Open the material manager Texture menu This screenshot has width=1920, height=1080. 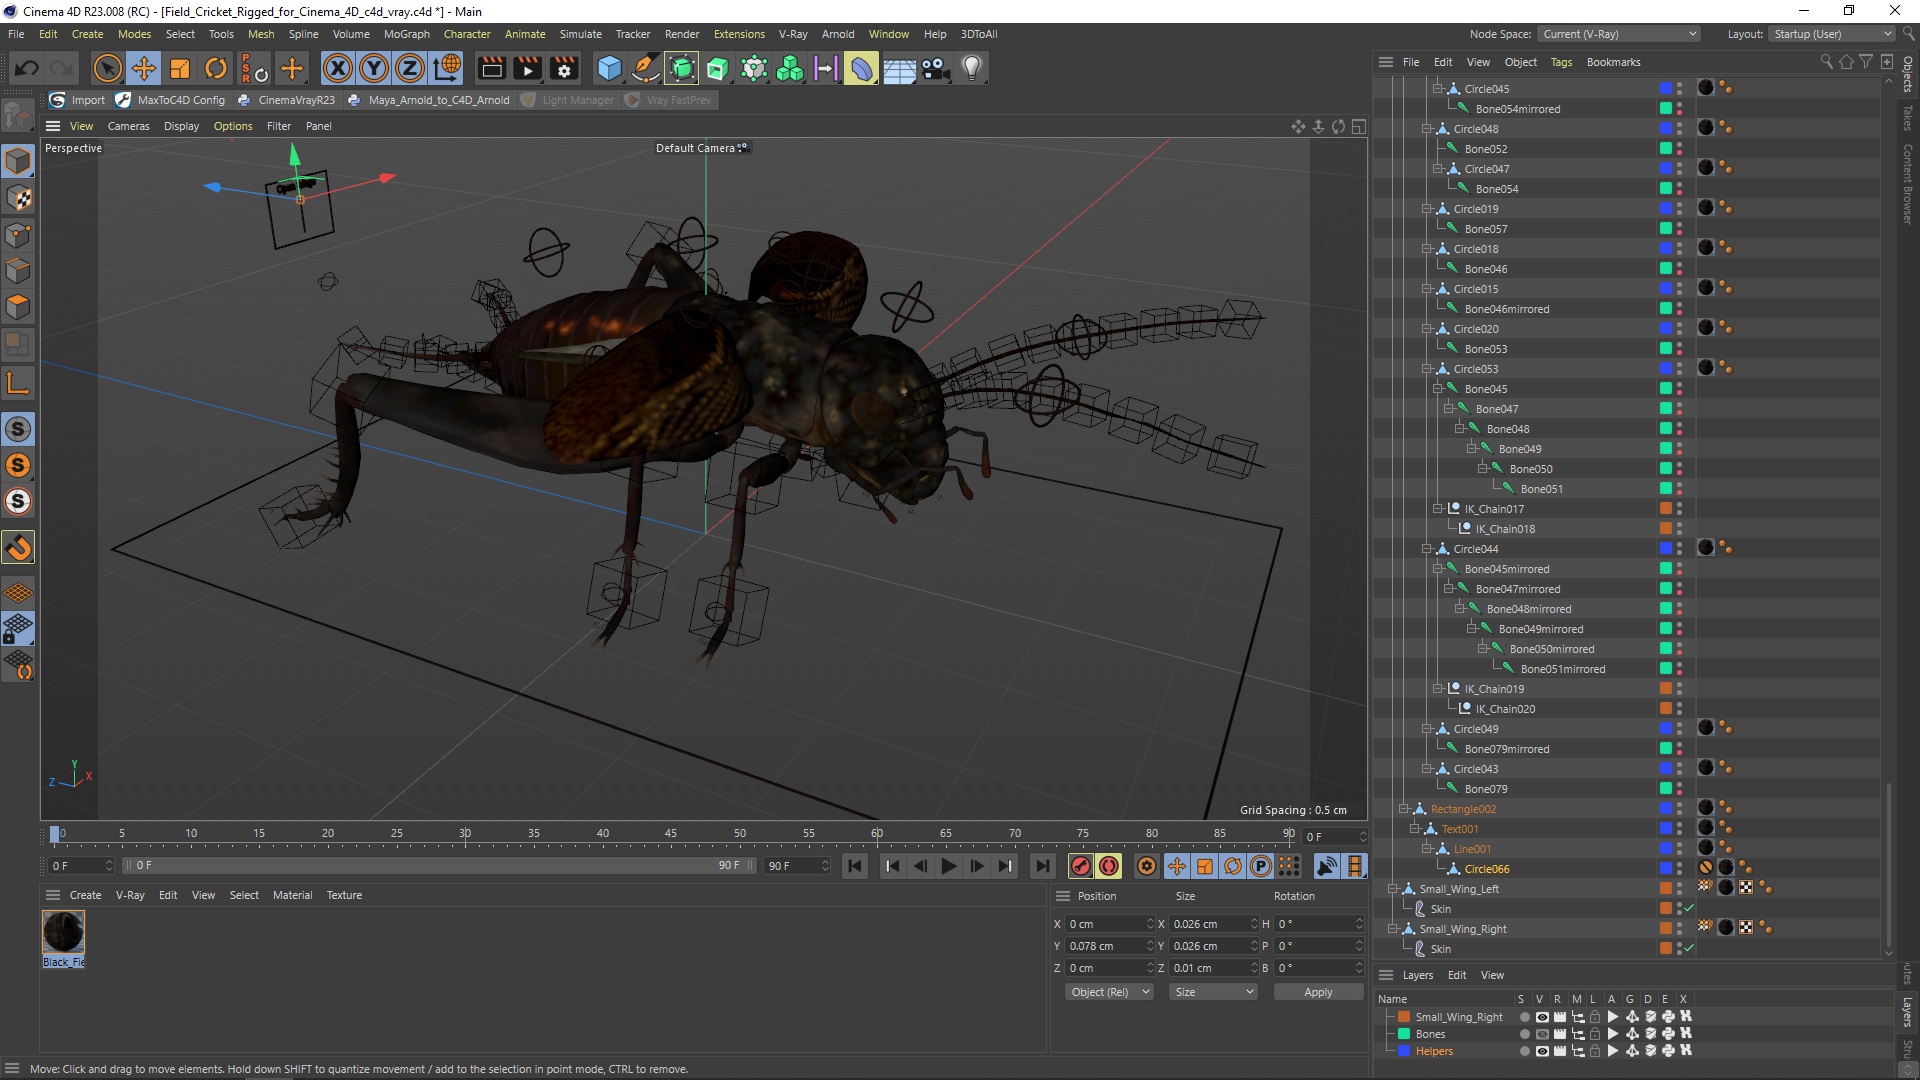click(x=344, y=895)
